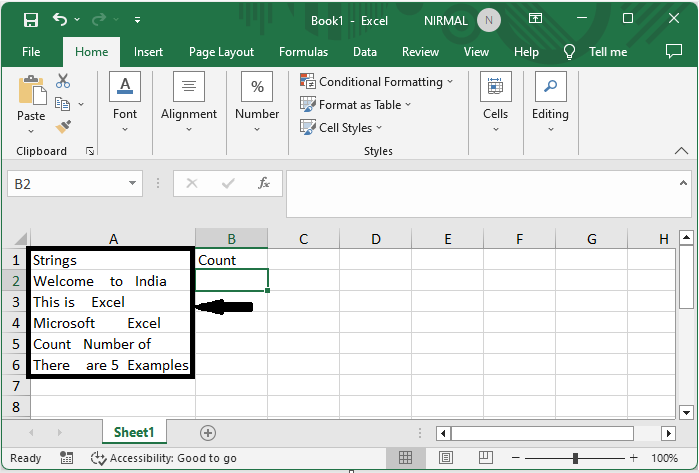Expand the Cells group
The image size is (699, 473).
[496, 103]
